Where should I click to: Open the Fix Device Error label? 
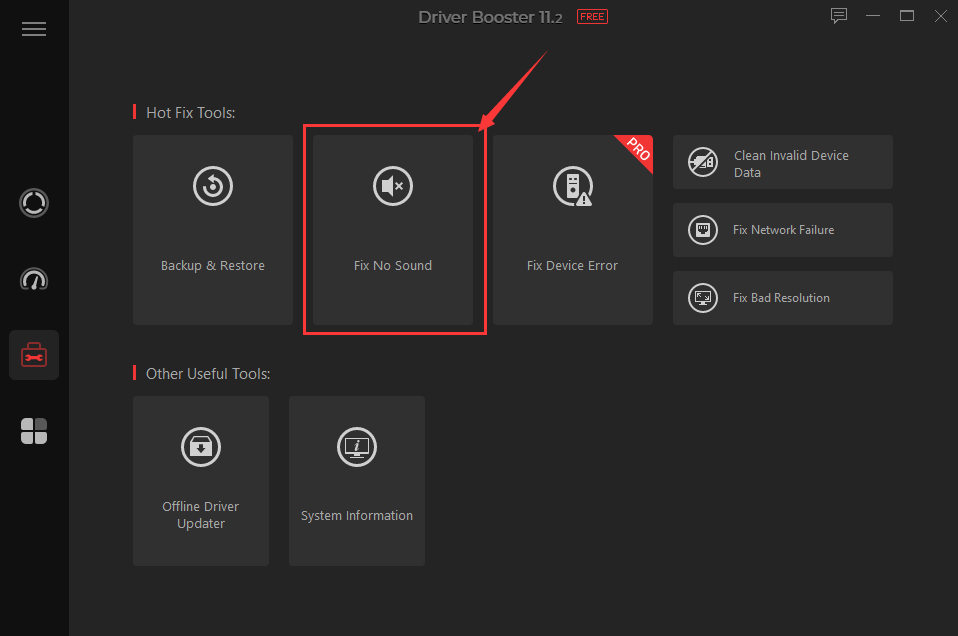click(572, 266)
